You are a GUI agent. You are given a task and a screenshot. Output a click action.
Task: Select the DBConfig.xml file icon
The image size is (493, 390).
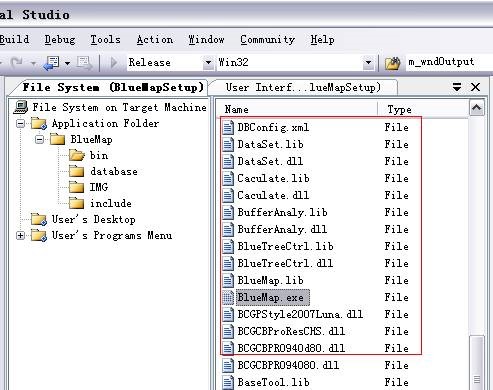tap(228, 128)
